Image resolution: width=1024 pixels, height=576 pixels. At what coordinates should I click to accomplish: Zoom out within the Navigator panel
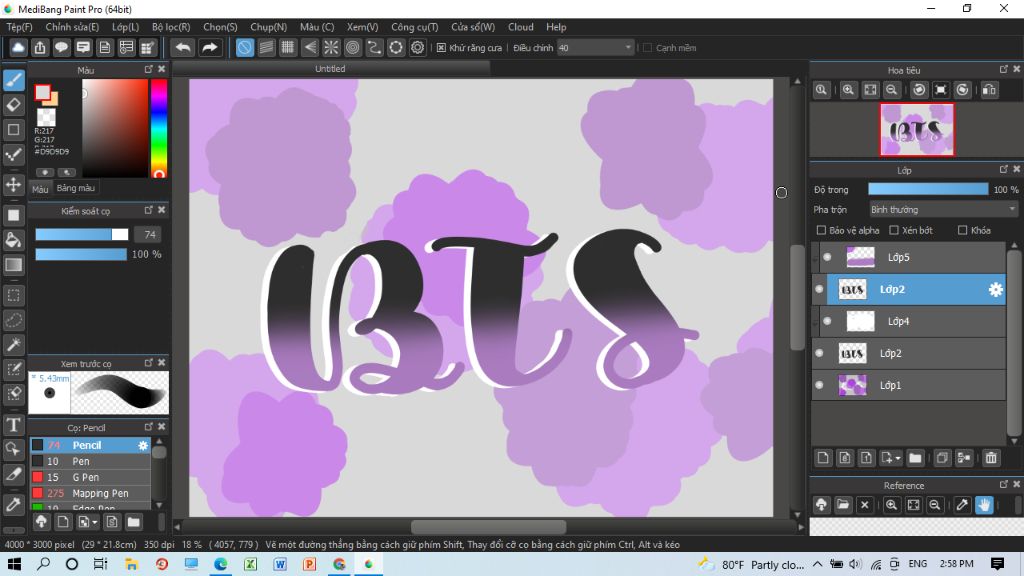[891, 90]
